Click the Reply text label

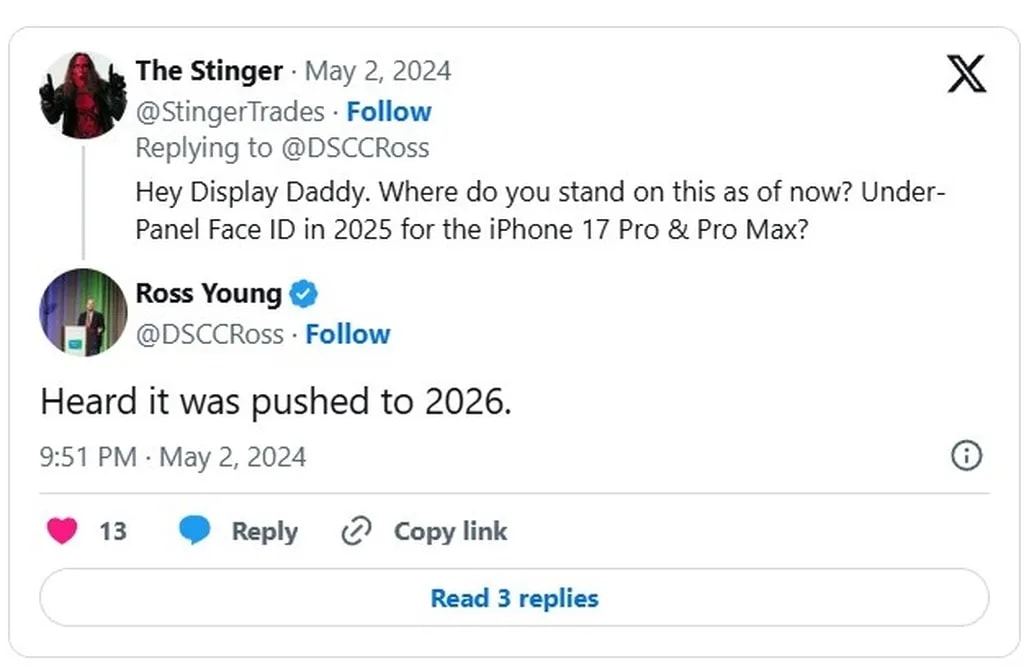(x=264, y=531)
